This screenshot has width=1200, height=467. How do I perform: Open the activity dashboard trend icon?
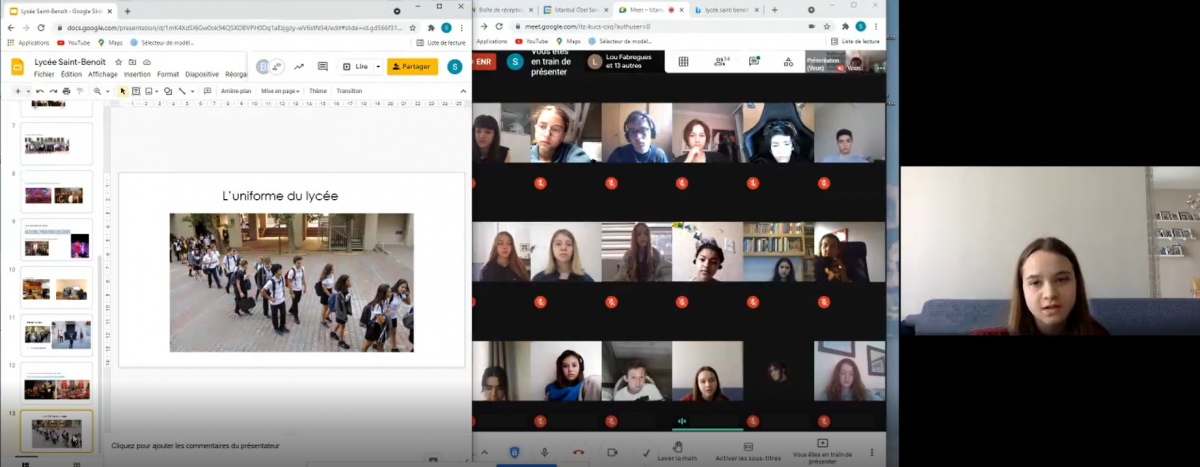298,66
